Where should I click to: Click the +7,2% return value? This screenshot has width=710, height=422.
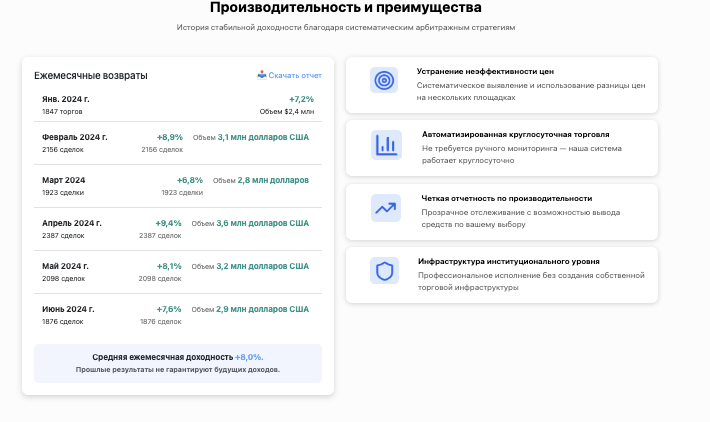(301, 99)
